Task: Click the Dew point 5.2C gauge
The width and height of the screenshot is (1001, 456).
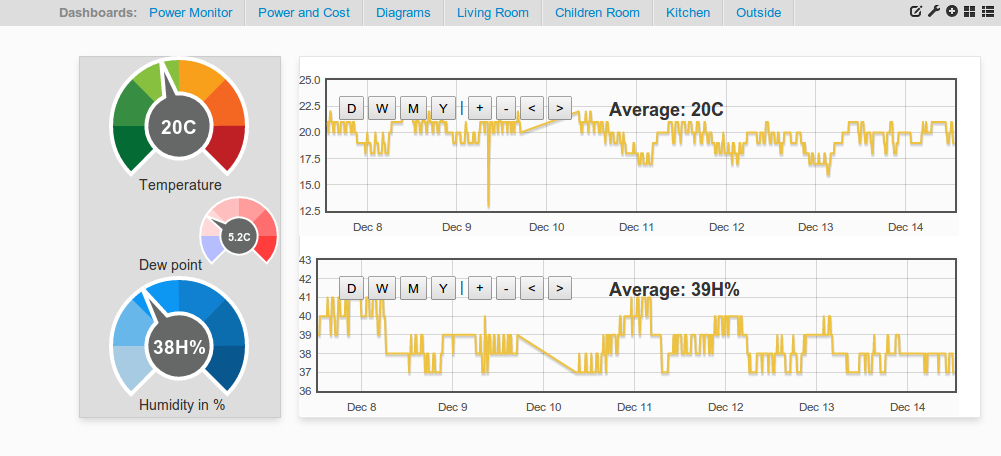Action: 239,230
